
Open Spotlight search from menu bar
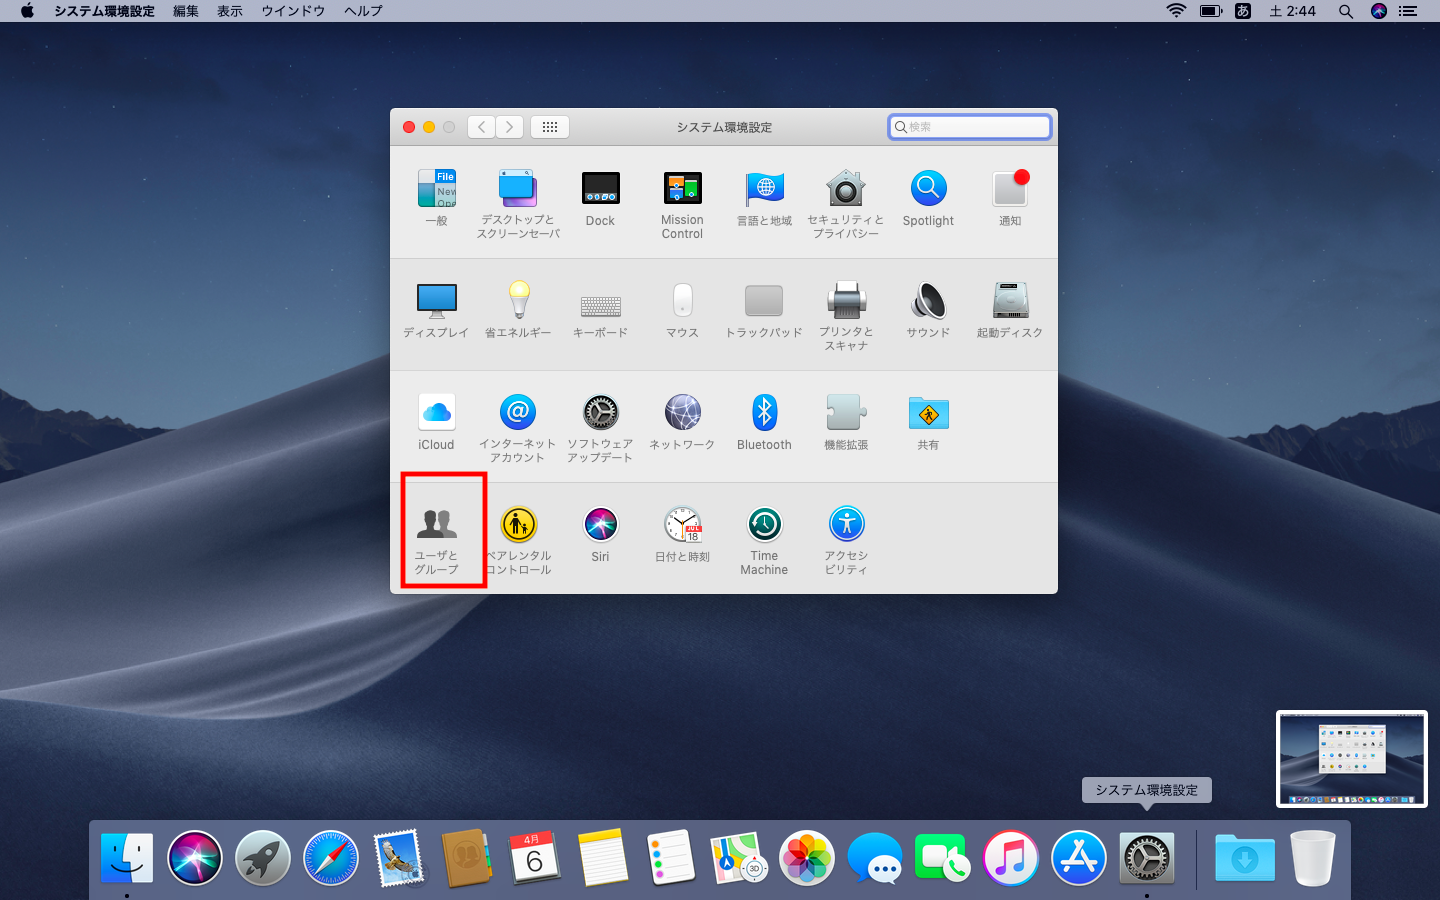(x=1346, y=11)
